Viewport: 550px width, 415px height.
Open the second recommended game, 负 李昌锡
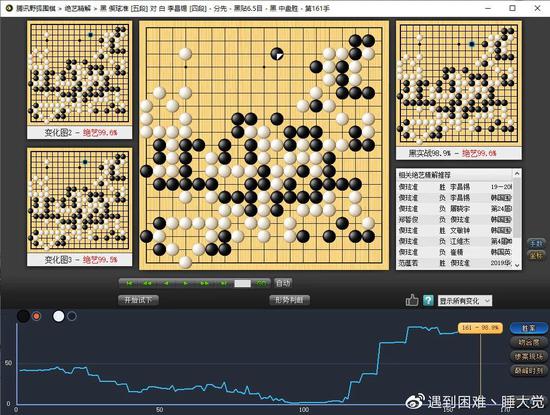[x=455, y=198]
